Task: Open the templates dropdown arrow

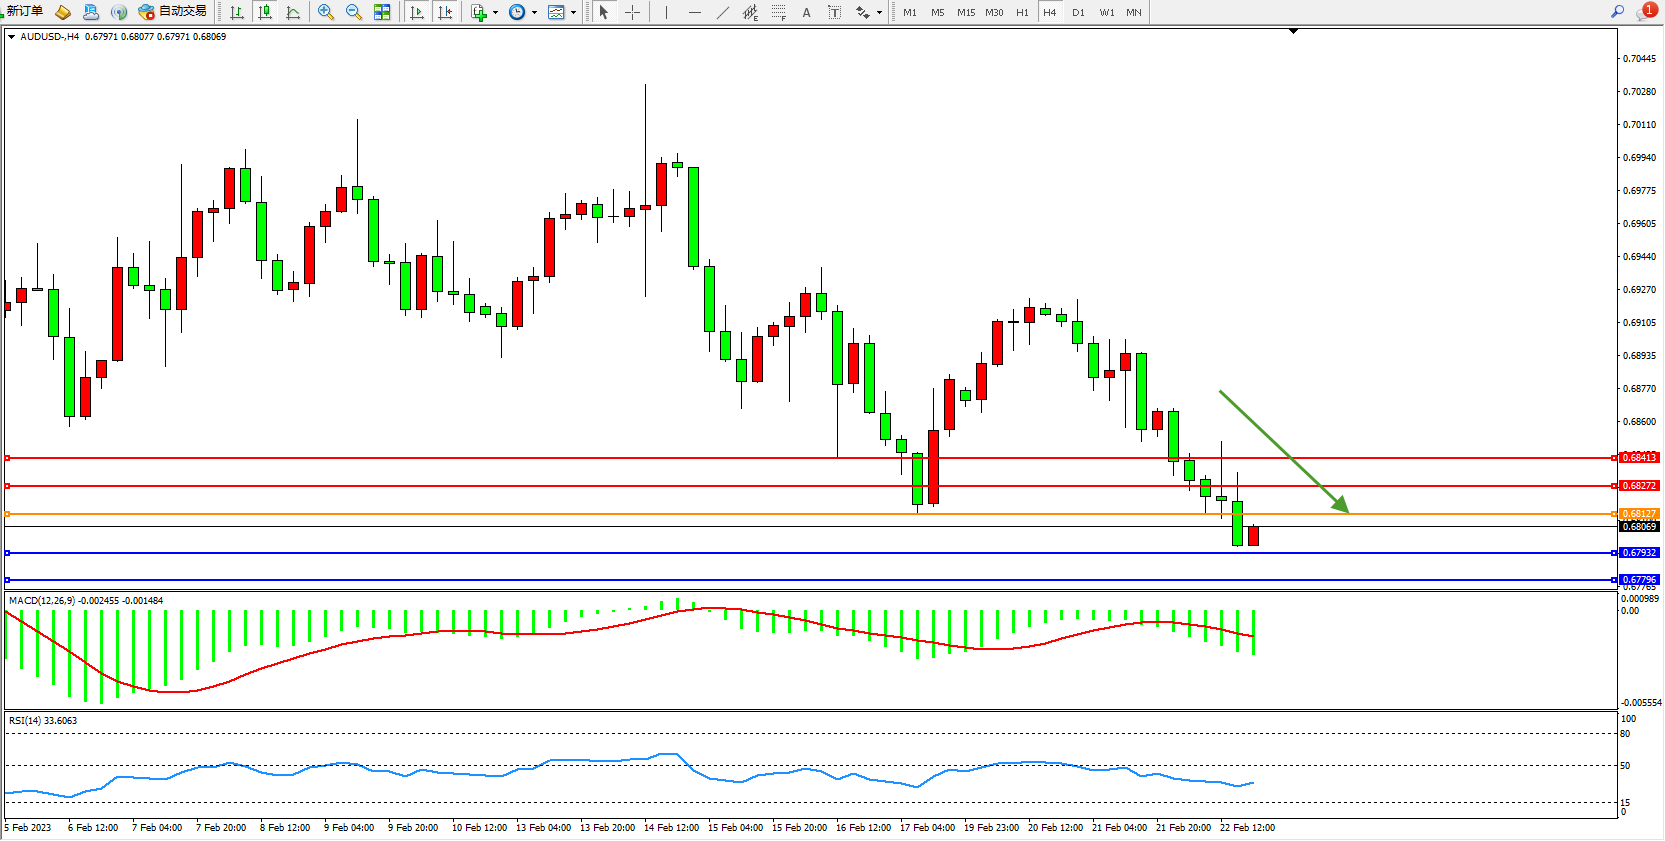Action: 573,13
